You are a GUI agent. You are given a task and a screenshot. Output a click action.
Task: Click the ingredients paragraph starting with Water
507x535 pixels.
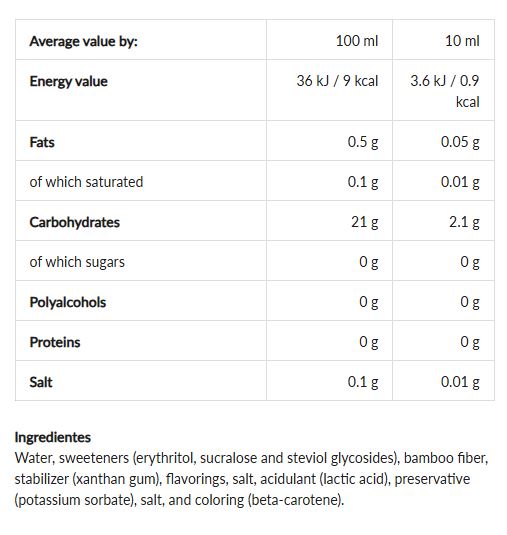(x=251, y=479)
